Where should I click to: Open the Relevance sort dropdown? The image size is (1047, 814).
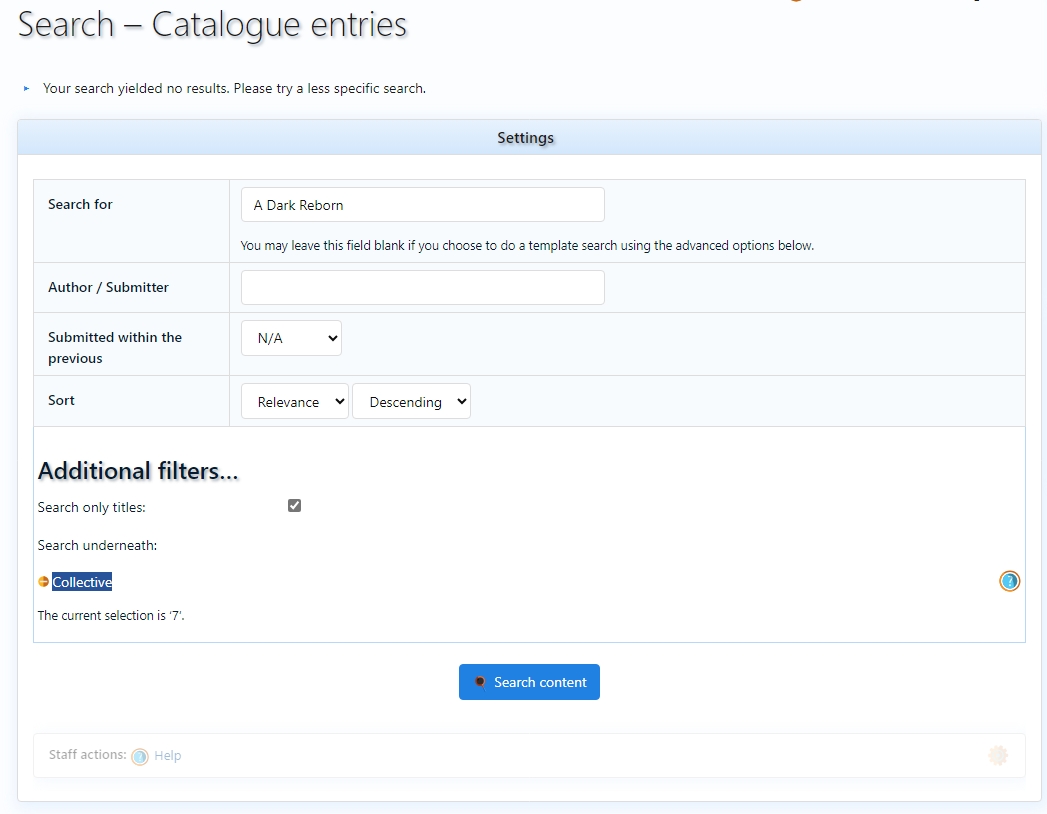(x=295, y=402)
